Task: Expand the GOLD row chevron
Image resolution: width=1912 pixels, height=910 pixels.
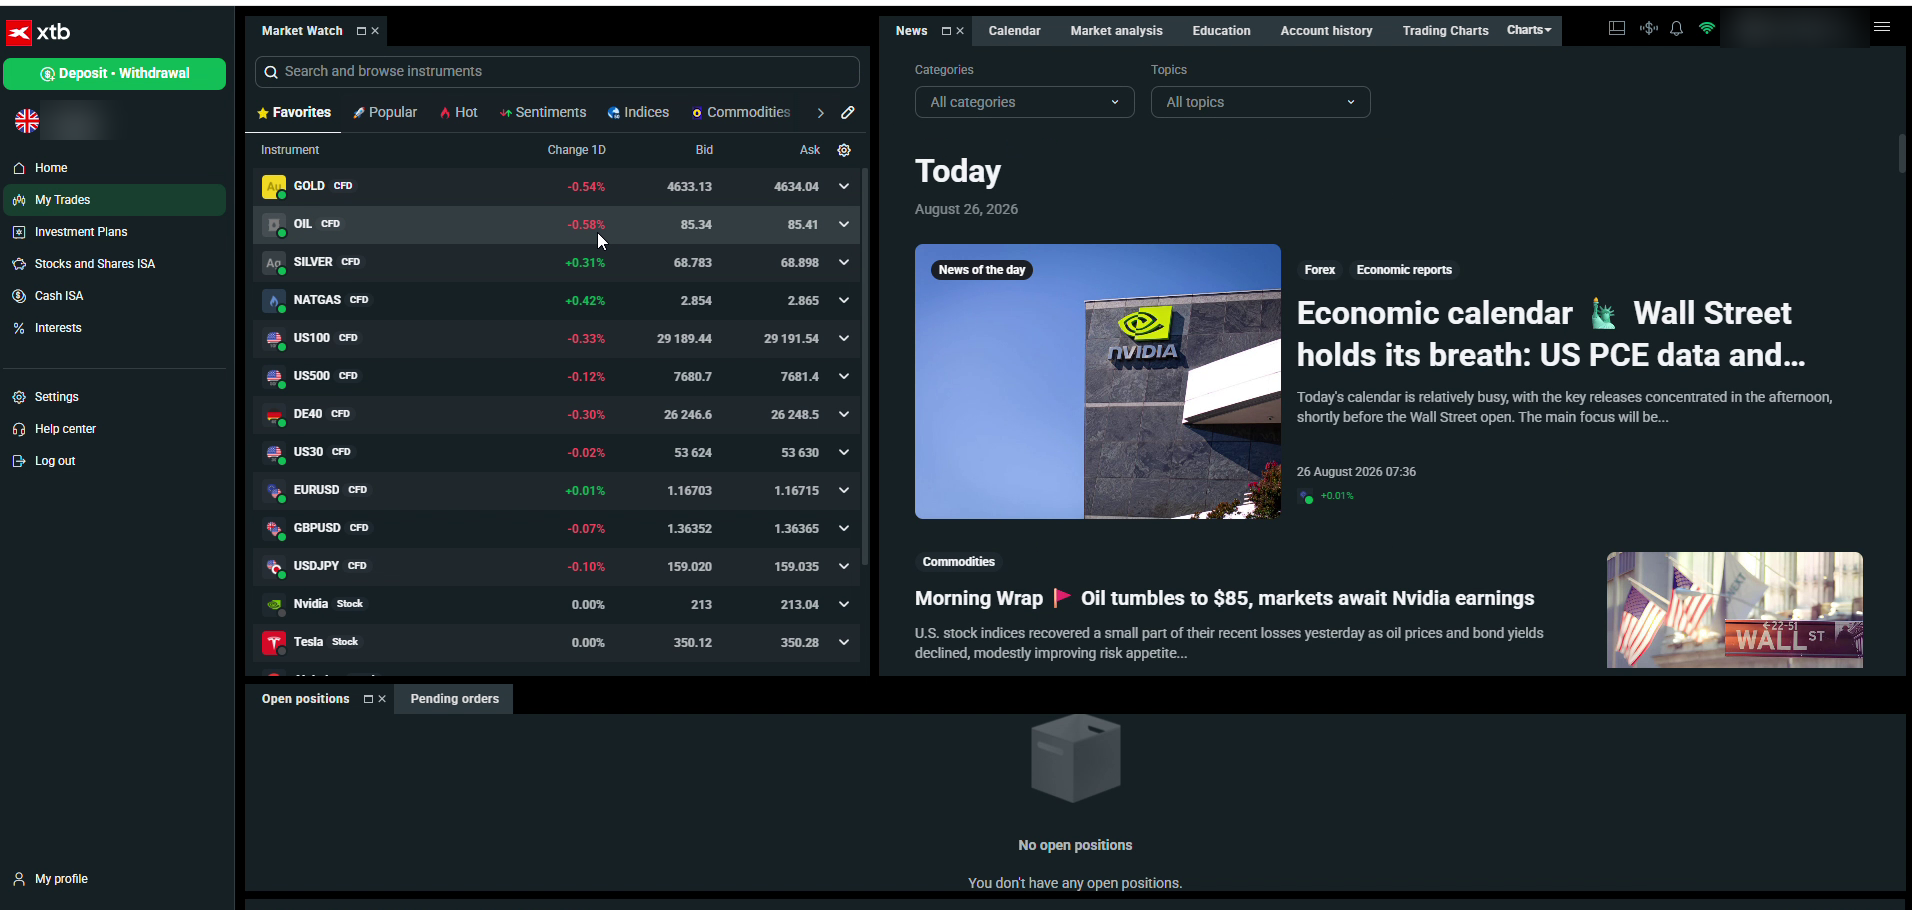Action: tap(844, 187)
